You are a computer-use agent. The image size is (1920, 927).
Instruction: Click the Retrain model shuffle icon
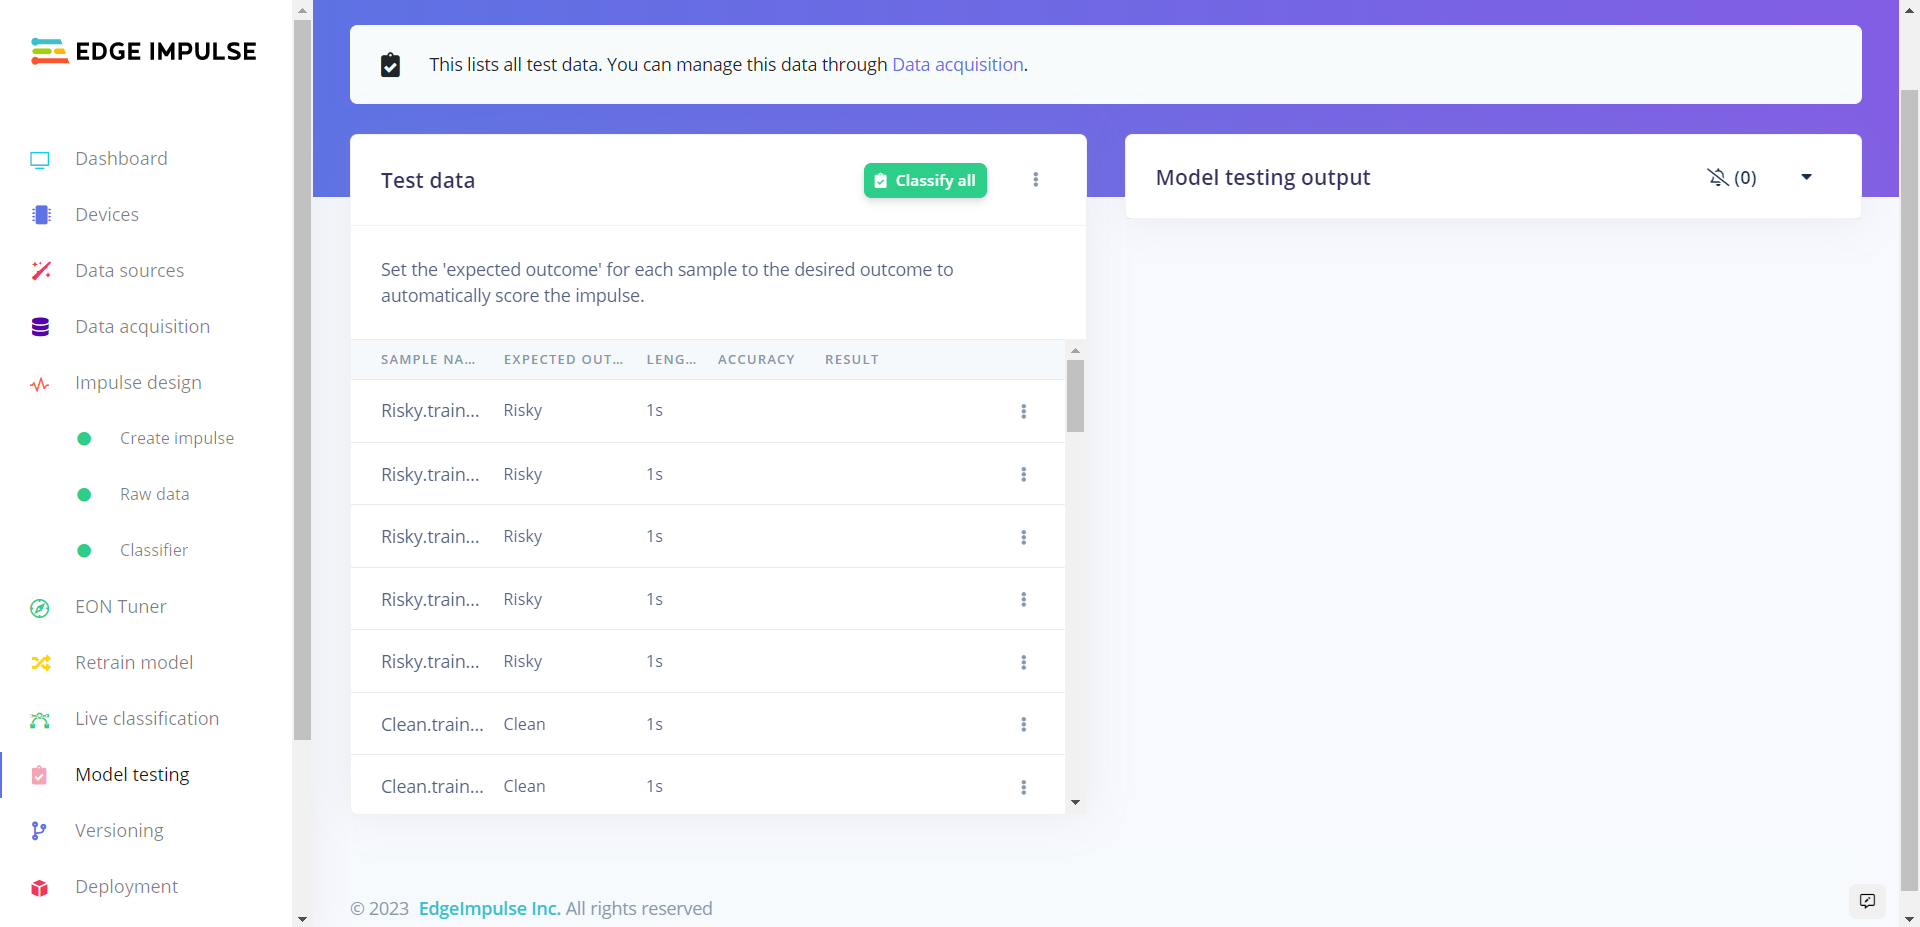click(x=41, y=663)
